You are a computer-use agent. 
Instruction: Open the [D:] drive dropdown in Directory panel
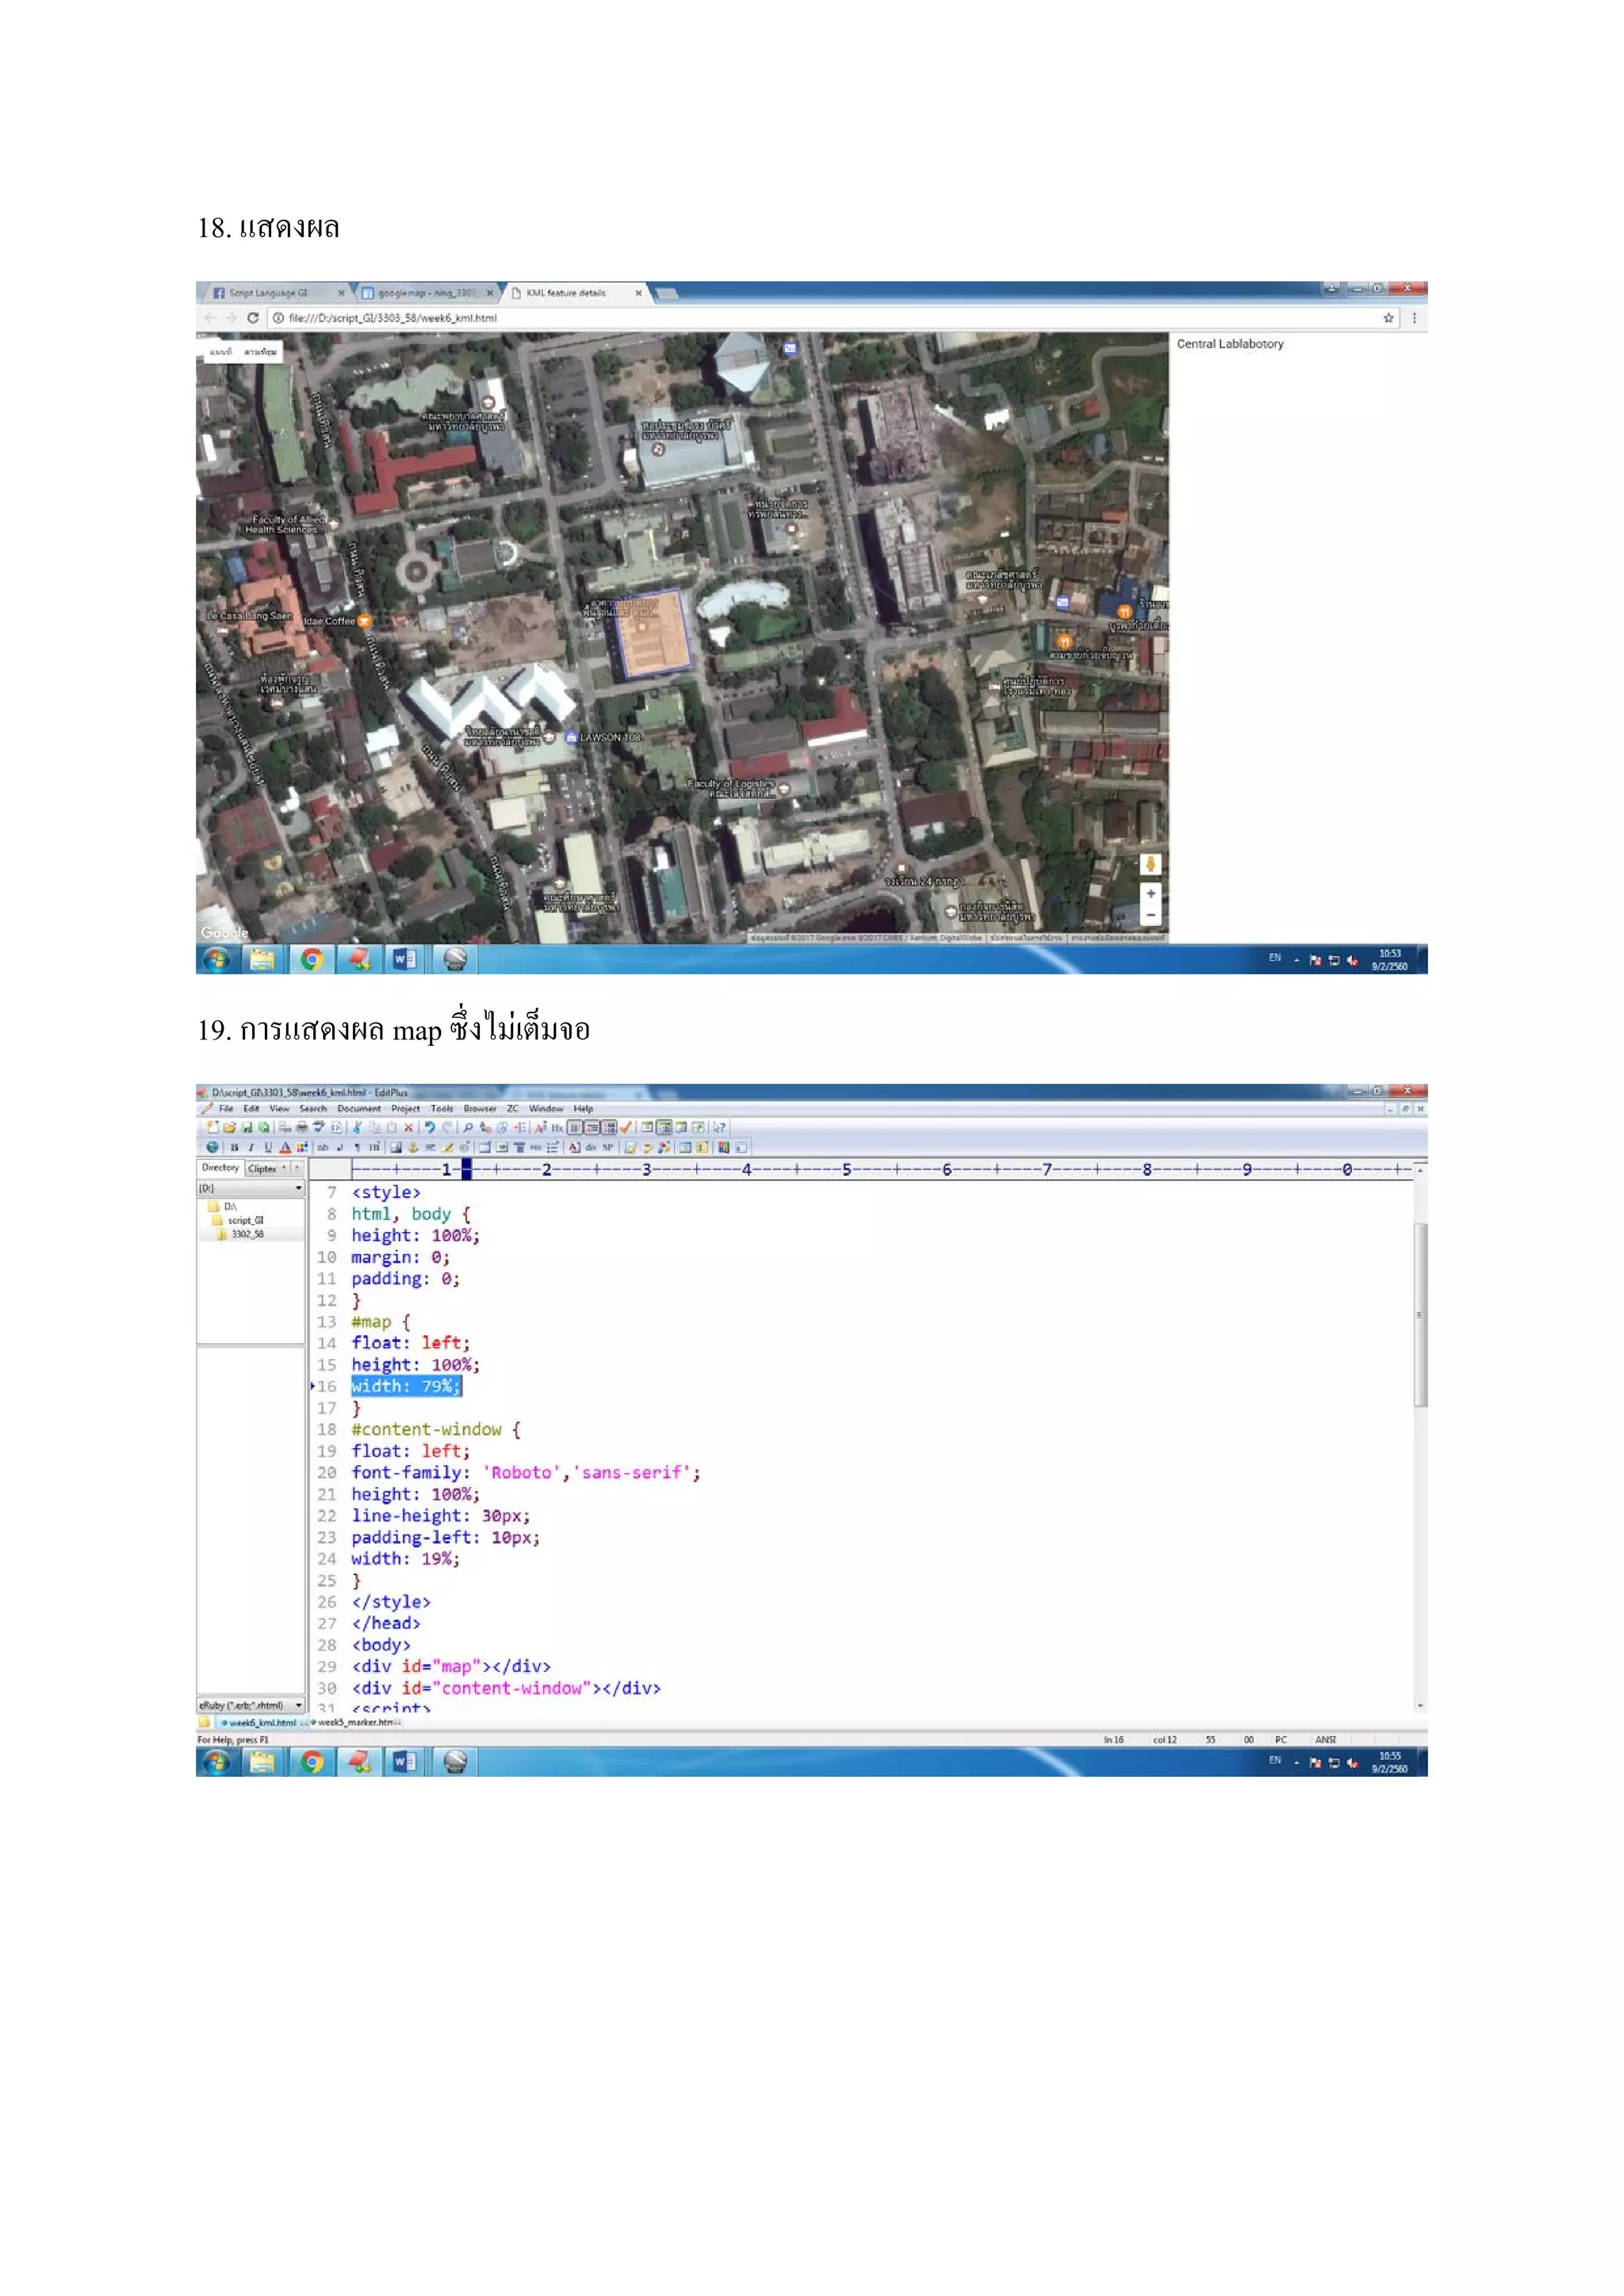298,1188
